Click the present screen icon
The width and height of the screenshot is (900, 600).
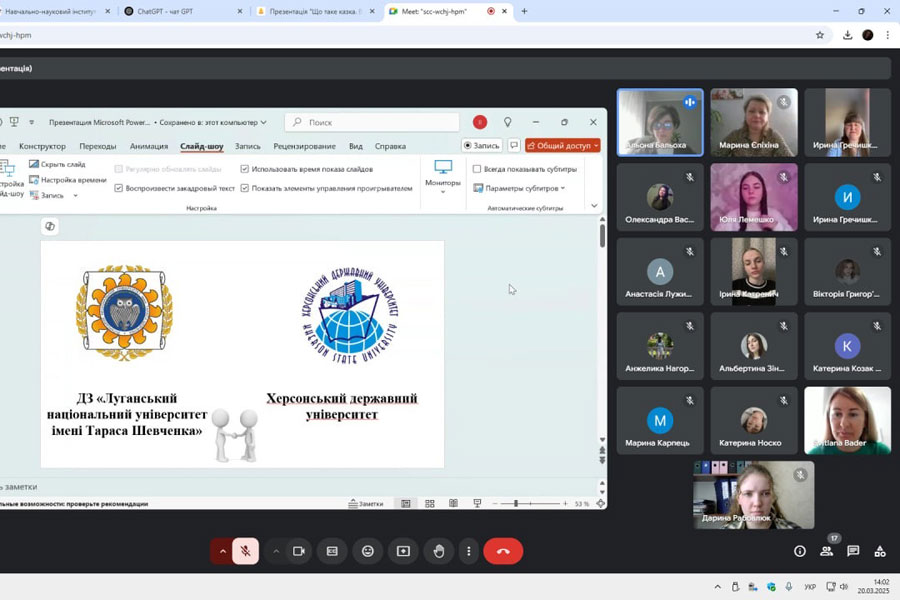tap(403, 551)
